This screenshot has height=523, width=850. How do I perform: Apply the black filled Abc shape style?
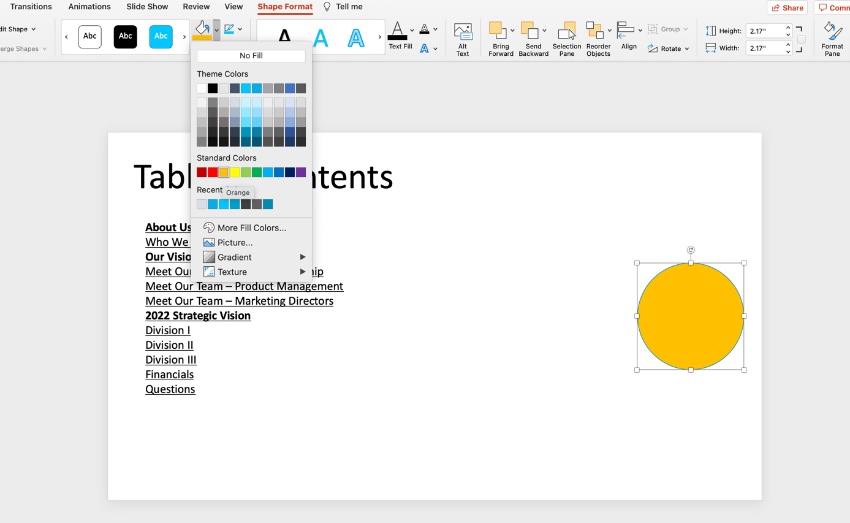click(125, 36)
